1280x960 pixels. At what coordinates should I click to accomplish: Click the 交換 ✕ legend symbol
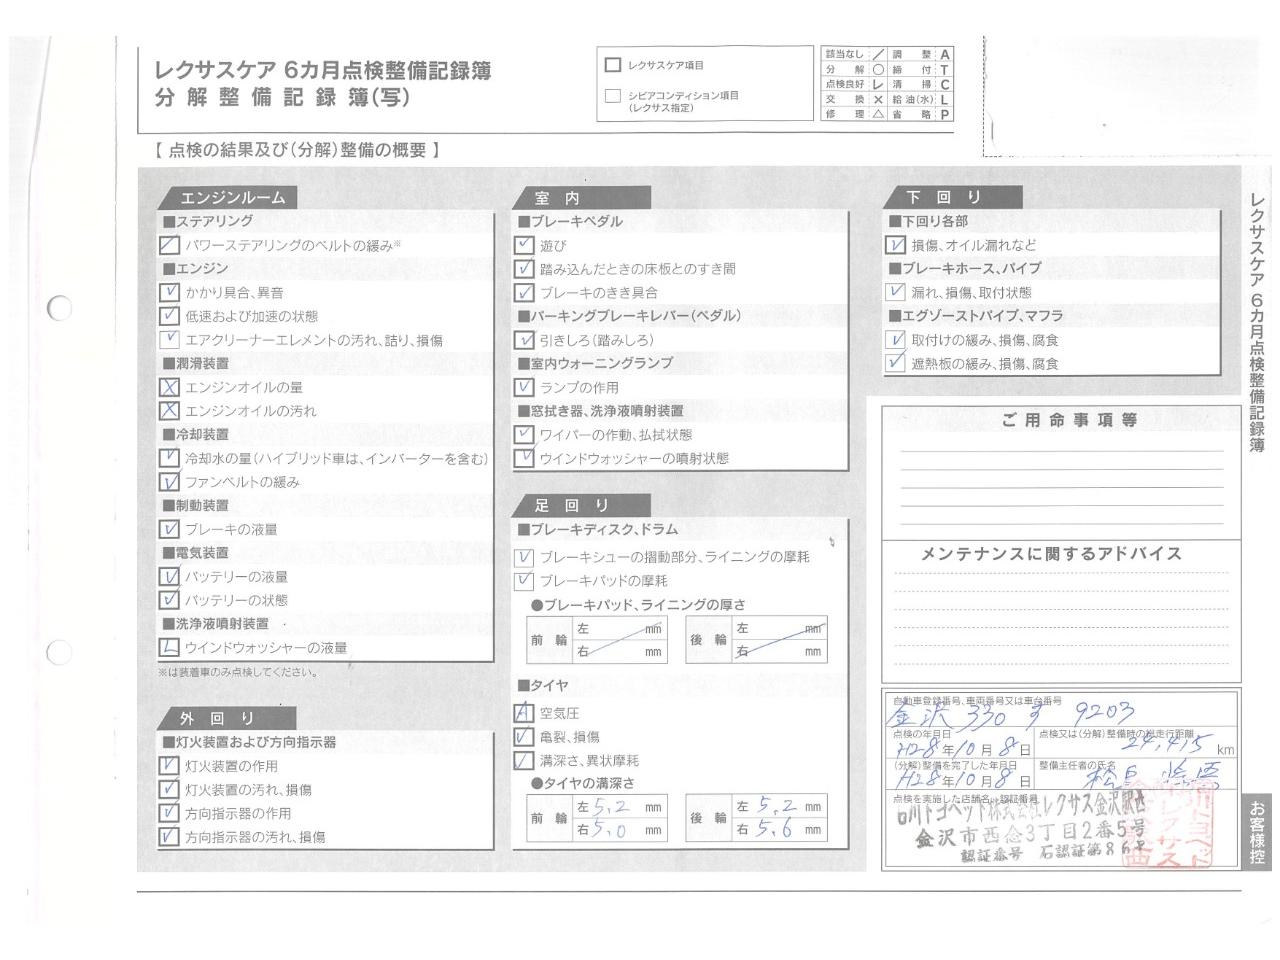coord(877,100)
